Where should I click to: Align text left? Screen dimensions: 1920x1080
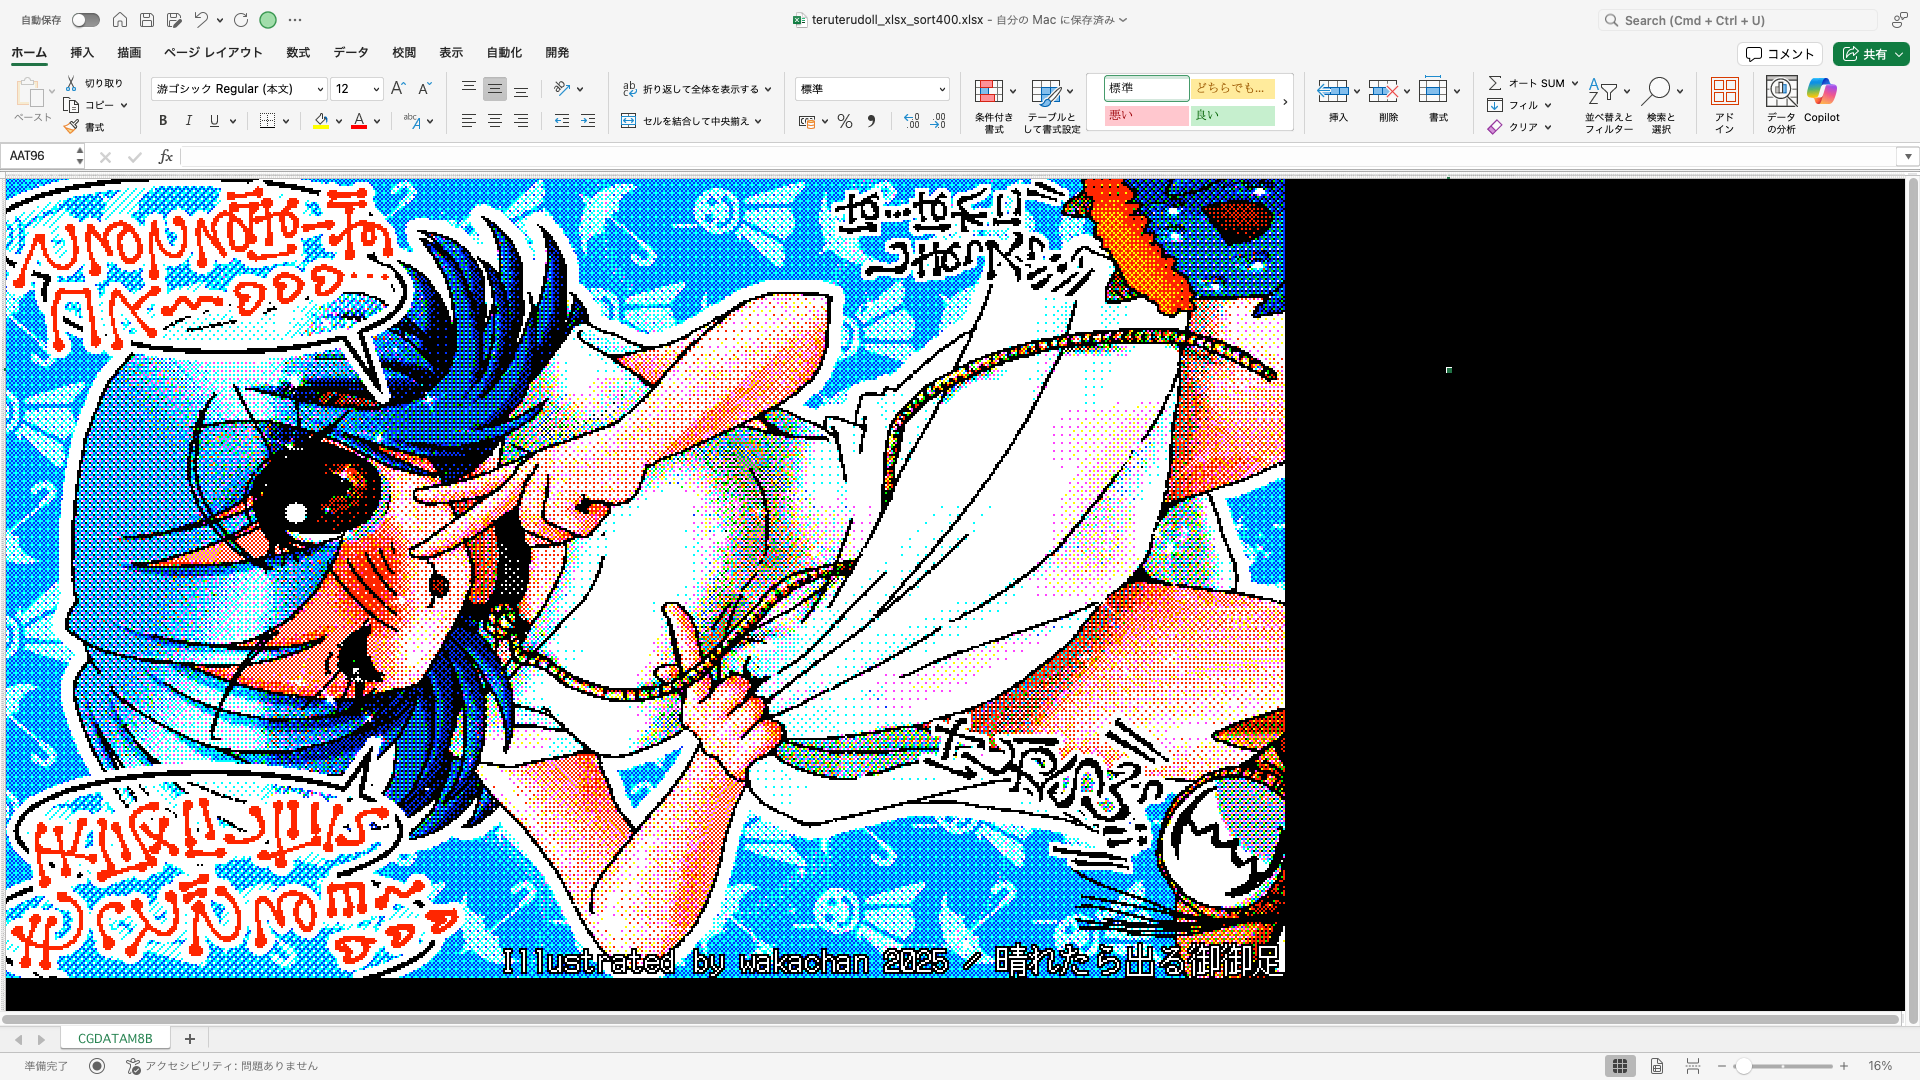[x=468, y=121]
